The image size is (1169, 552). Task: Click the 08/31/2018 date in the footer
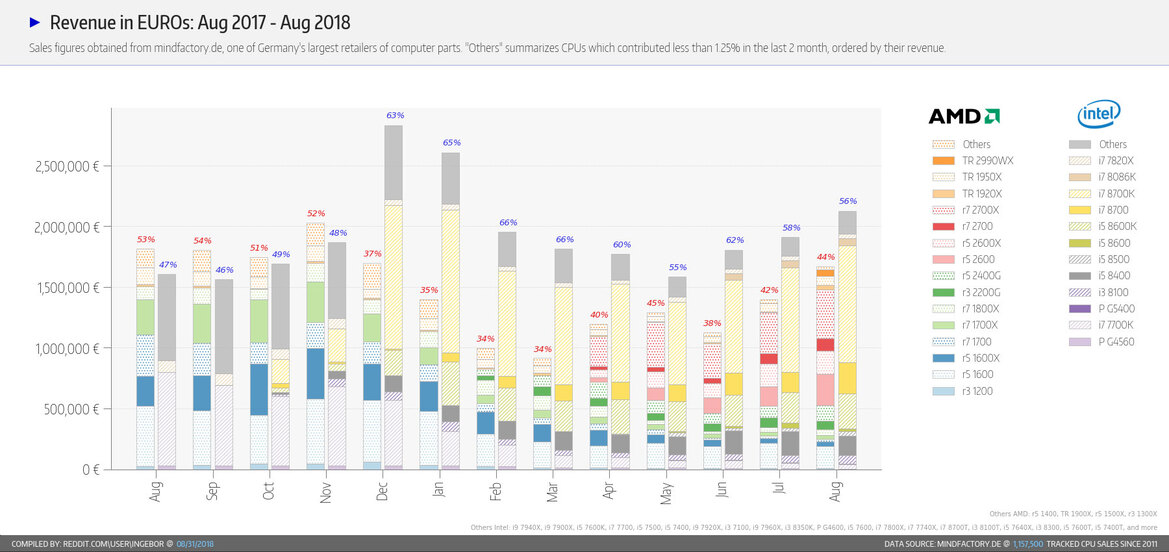click(x=195, y=544)
